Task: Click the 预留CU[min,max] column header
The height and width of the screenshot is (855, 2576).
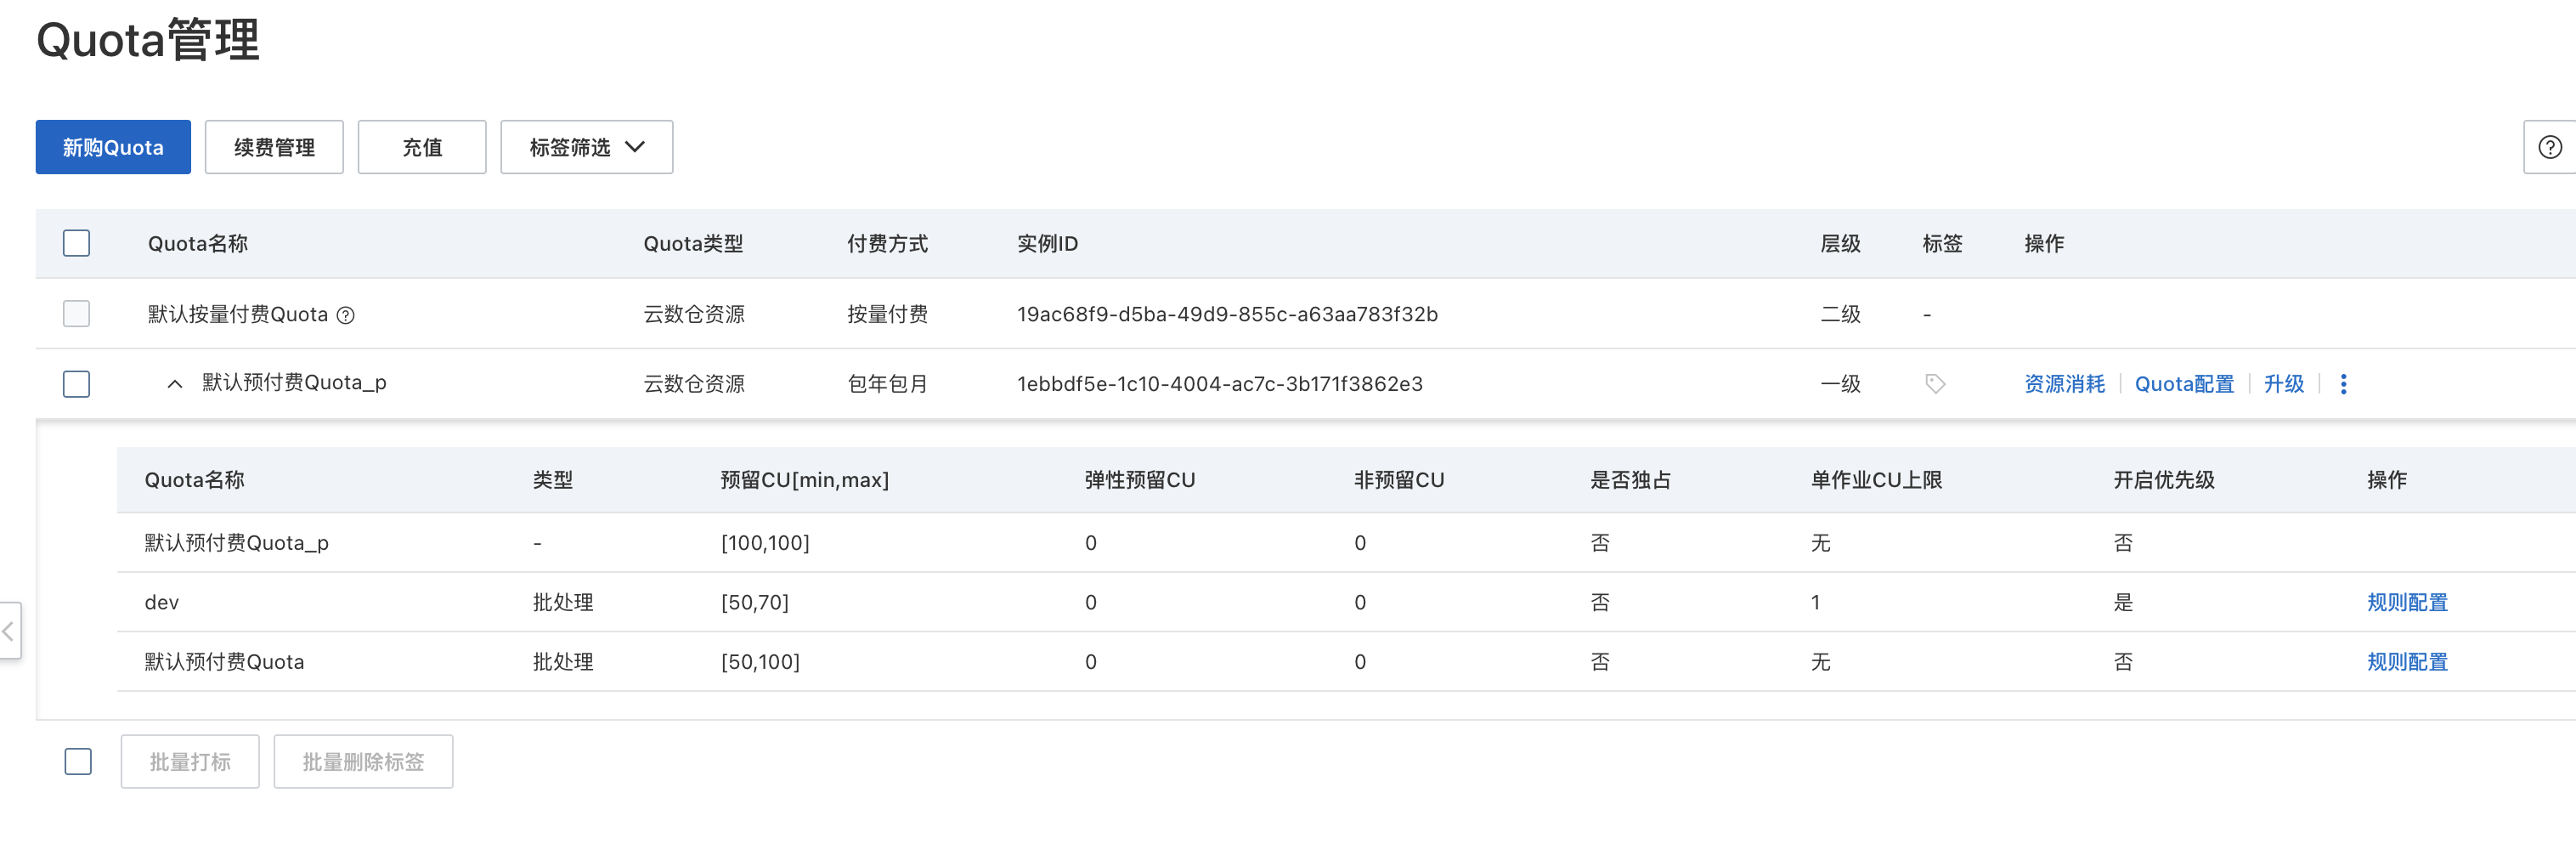Action: [x=805, y=480]
